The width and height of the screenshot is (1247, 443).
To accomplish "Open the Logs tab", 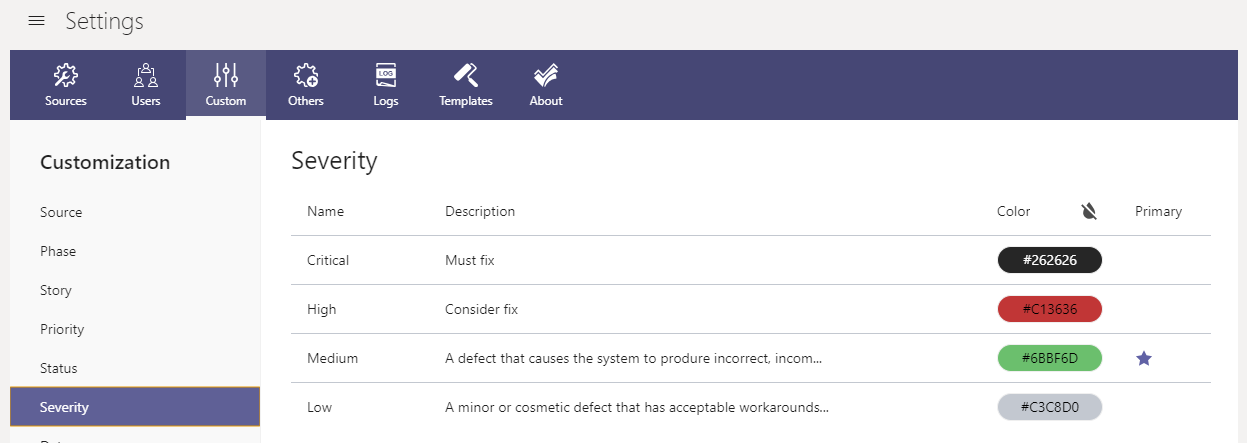I will click(386, 85).
